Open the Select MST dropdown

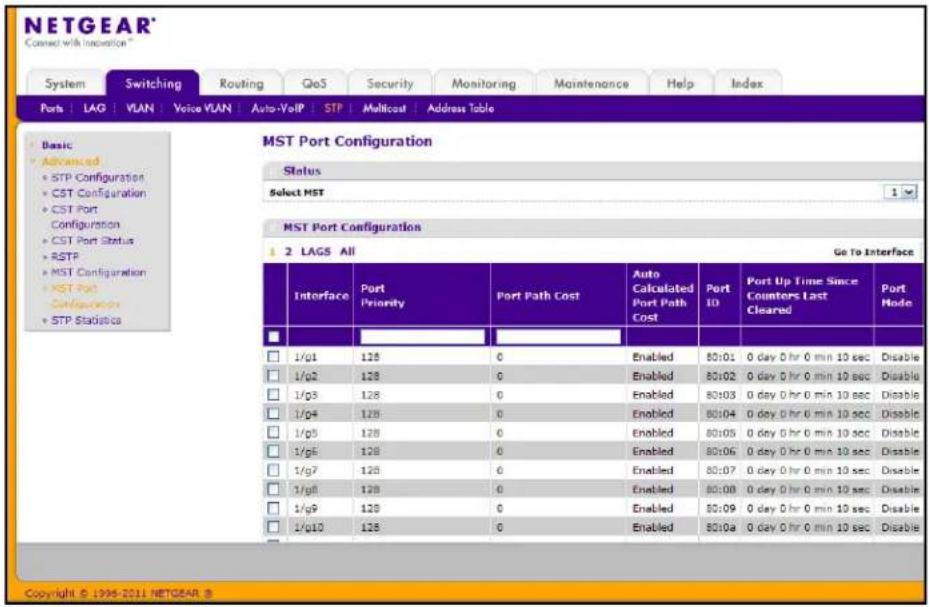pyautogui.click(x=901, y=192)
